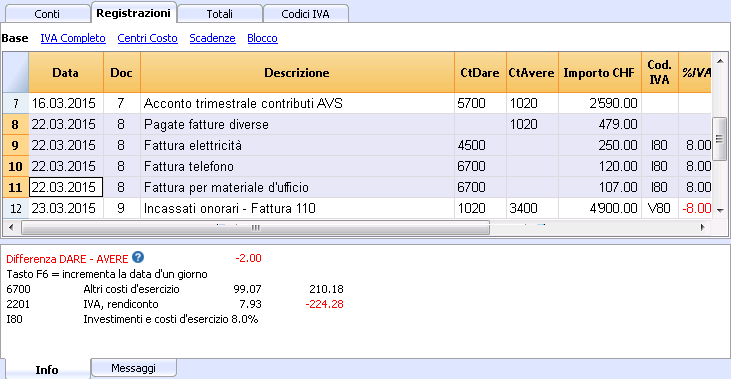Click CtDare cell 4500
This screenshot has width=731, height=379.
pos(480,145)
